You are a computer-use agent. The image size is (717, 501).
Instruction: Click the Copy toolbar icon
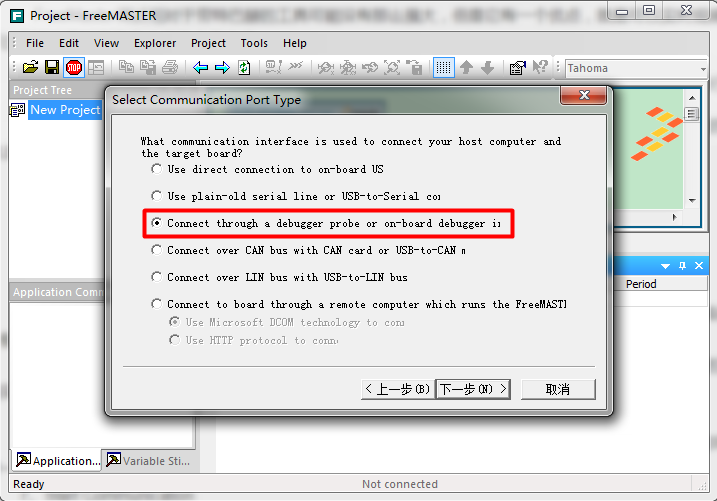(x=126, y=68)
